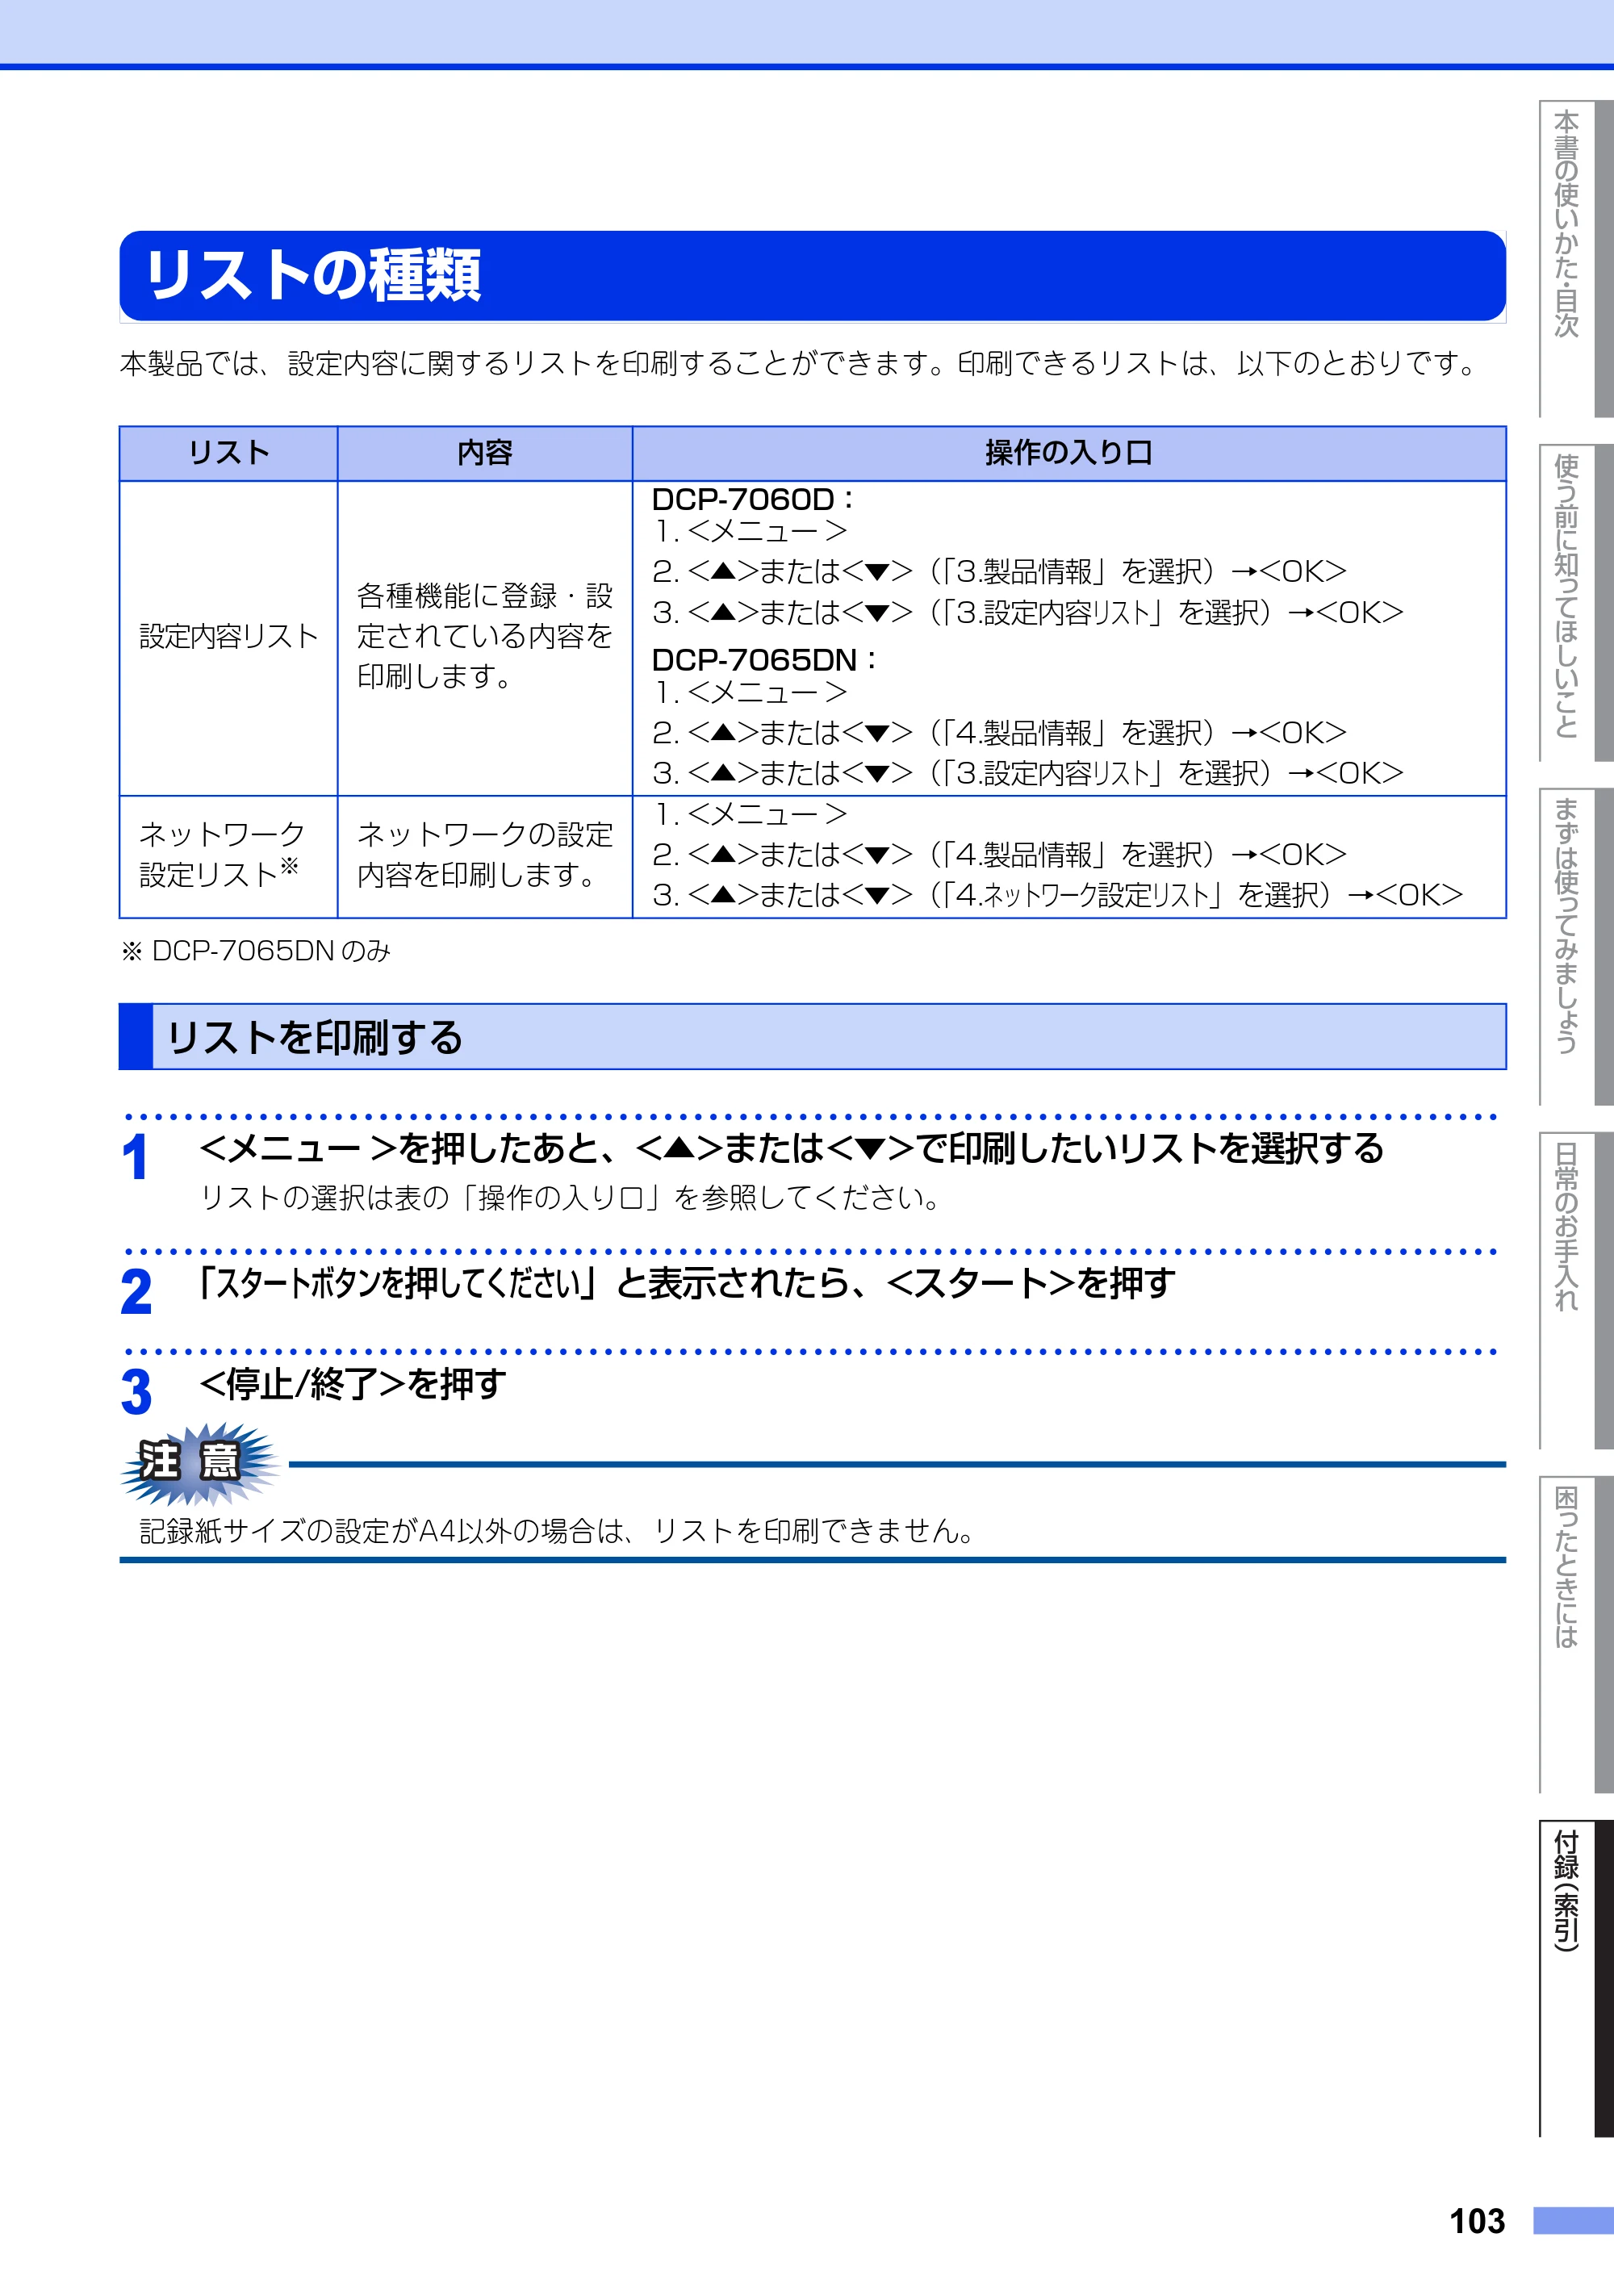1614x2296 pixels.
Task: Click the リストの選択は表の「操作の入り口」 sentence
Action: (x=570, y=1198)
